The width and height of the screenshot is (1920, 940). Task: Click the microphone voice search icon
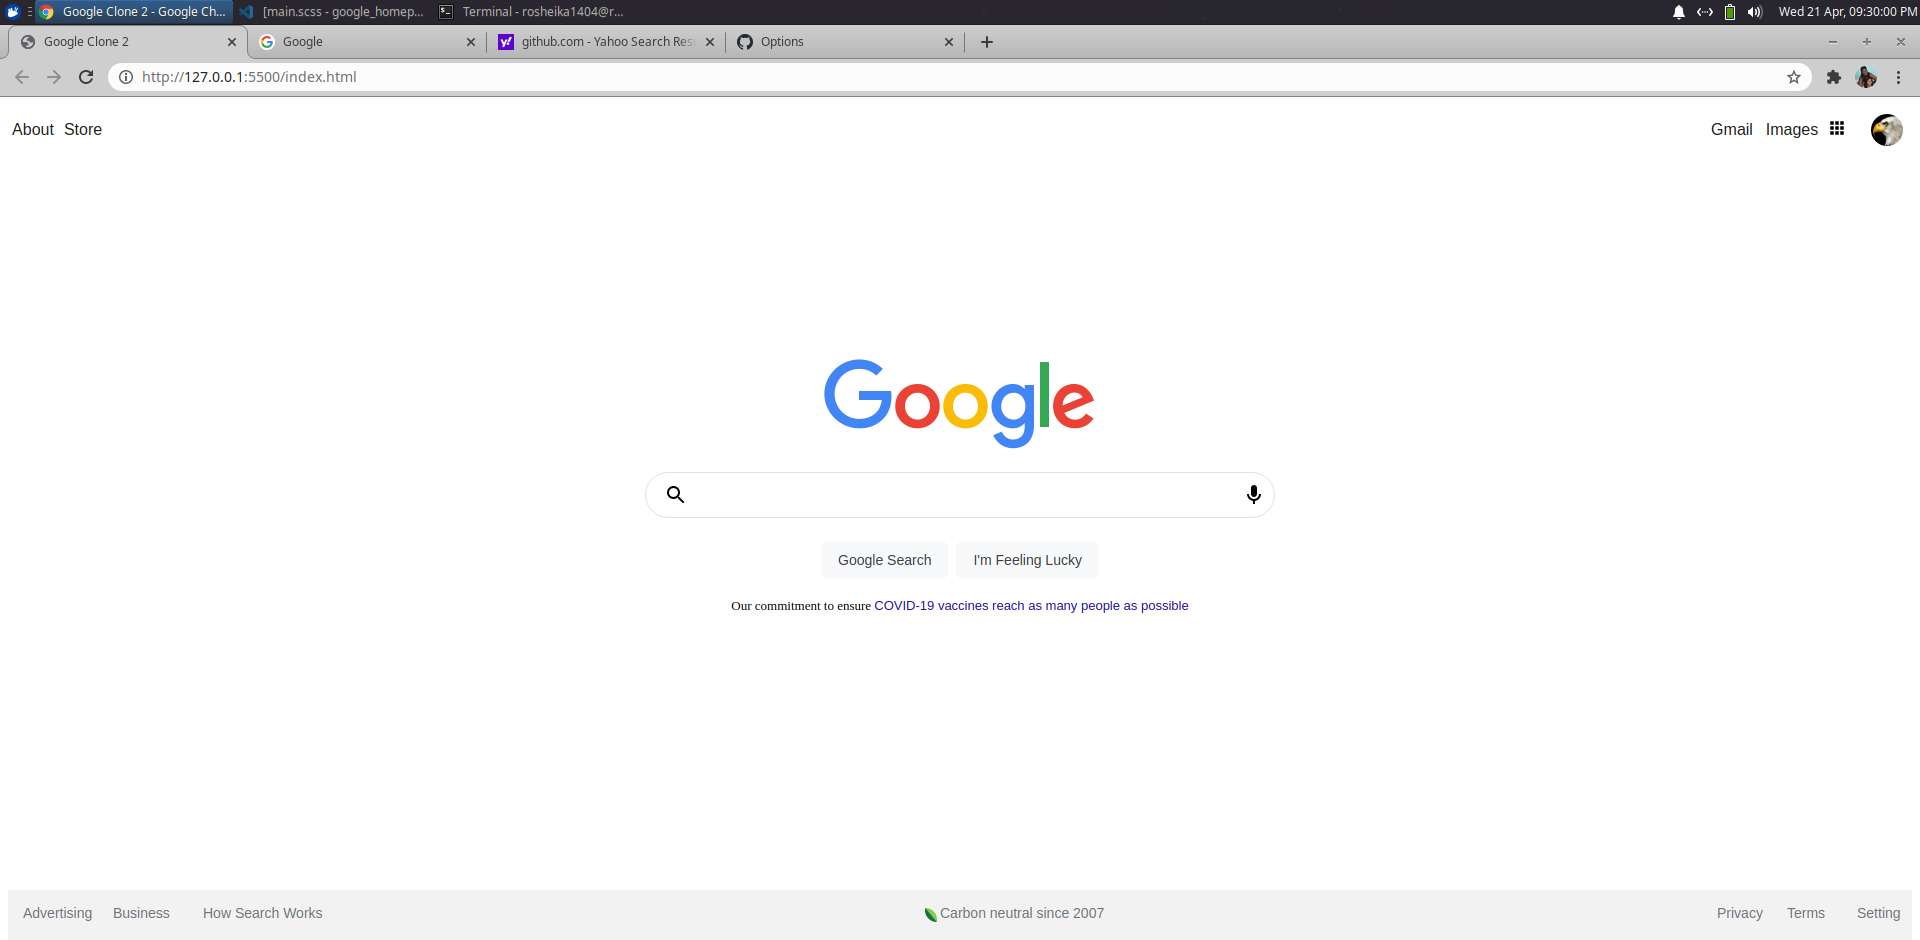tap(1253, 495)
